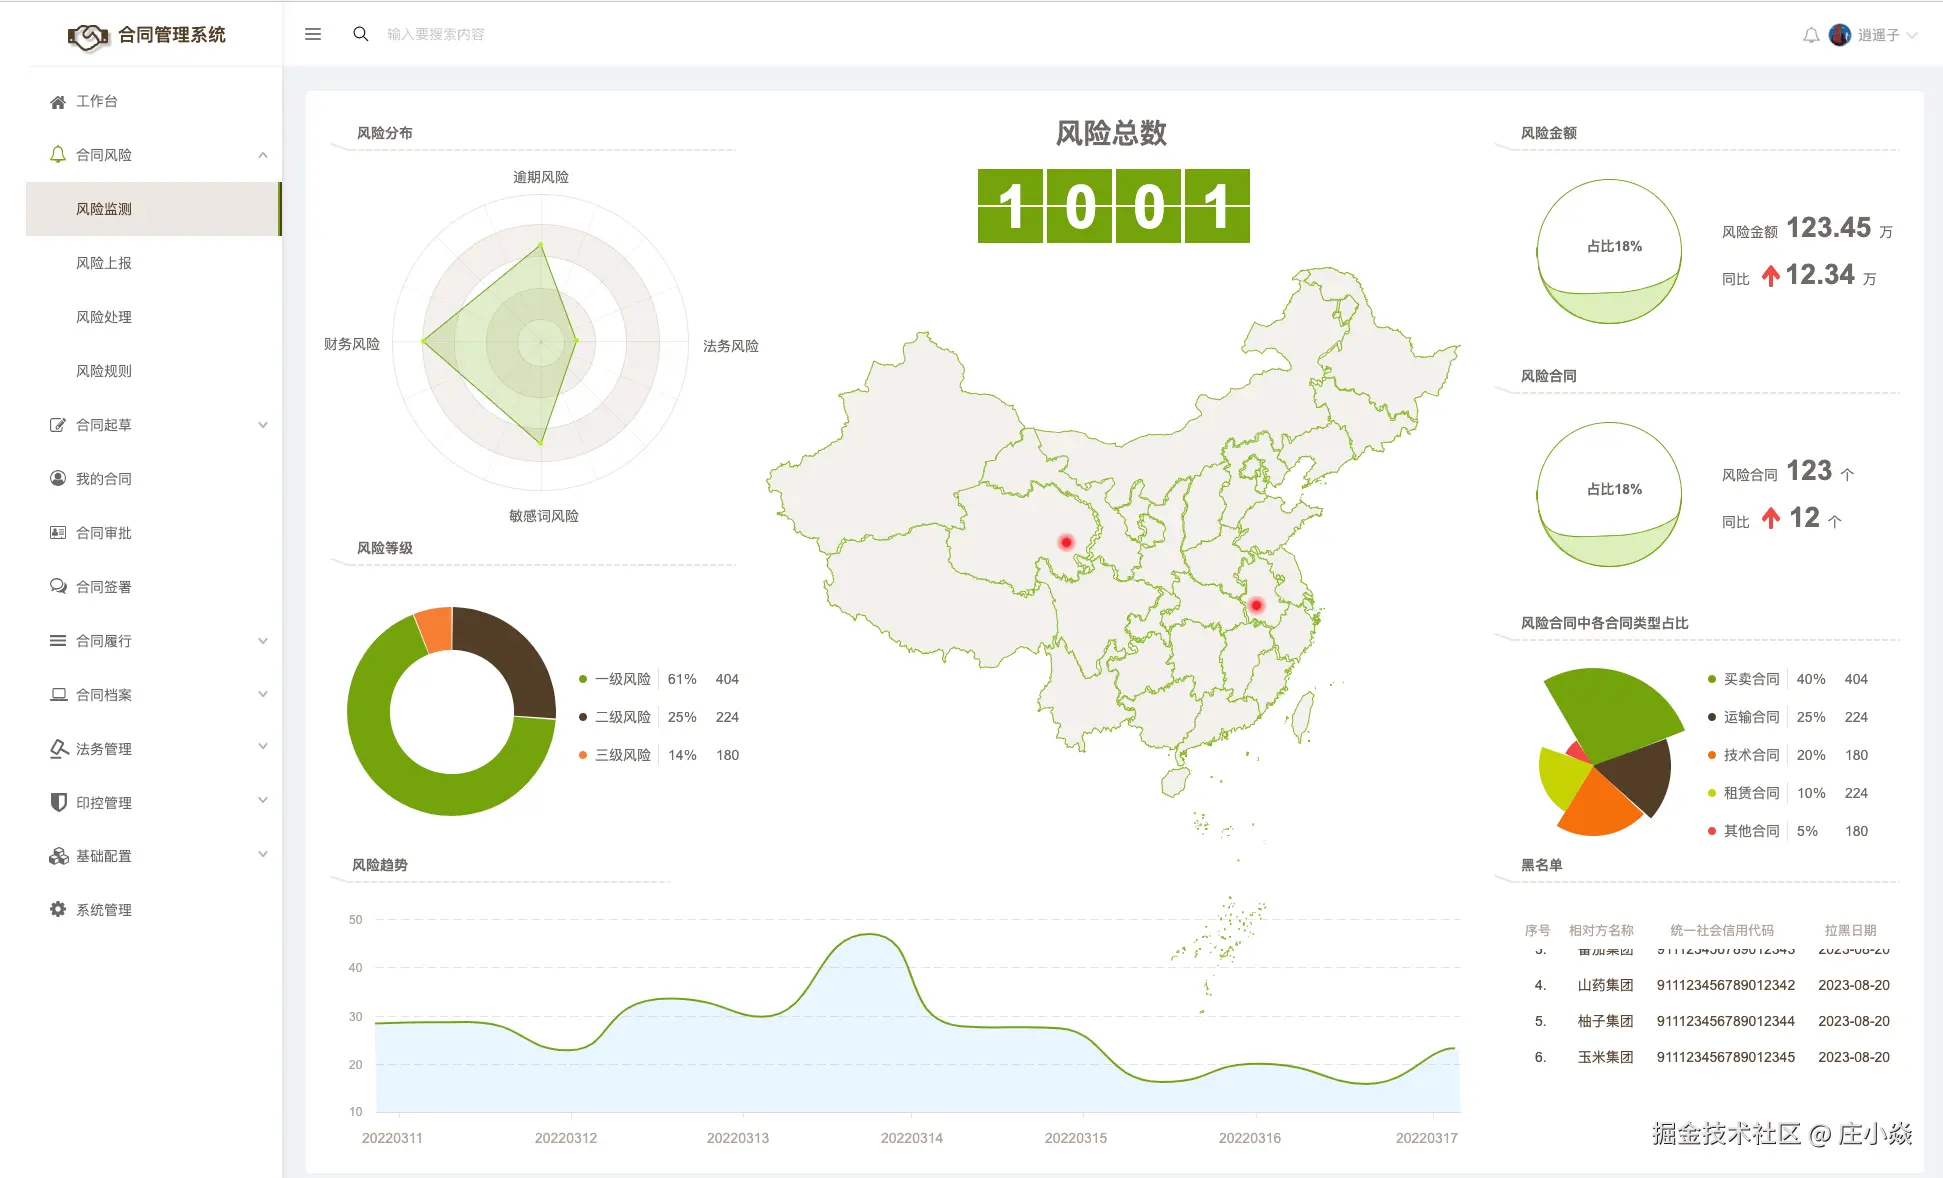Click the 系统管理 gear icon
This screenshot has width=1943, height=1178.
58,910
